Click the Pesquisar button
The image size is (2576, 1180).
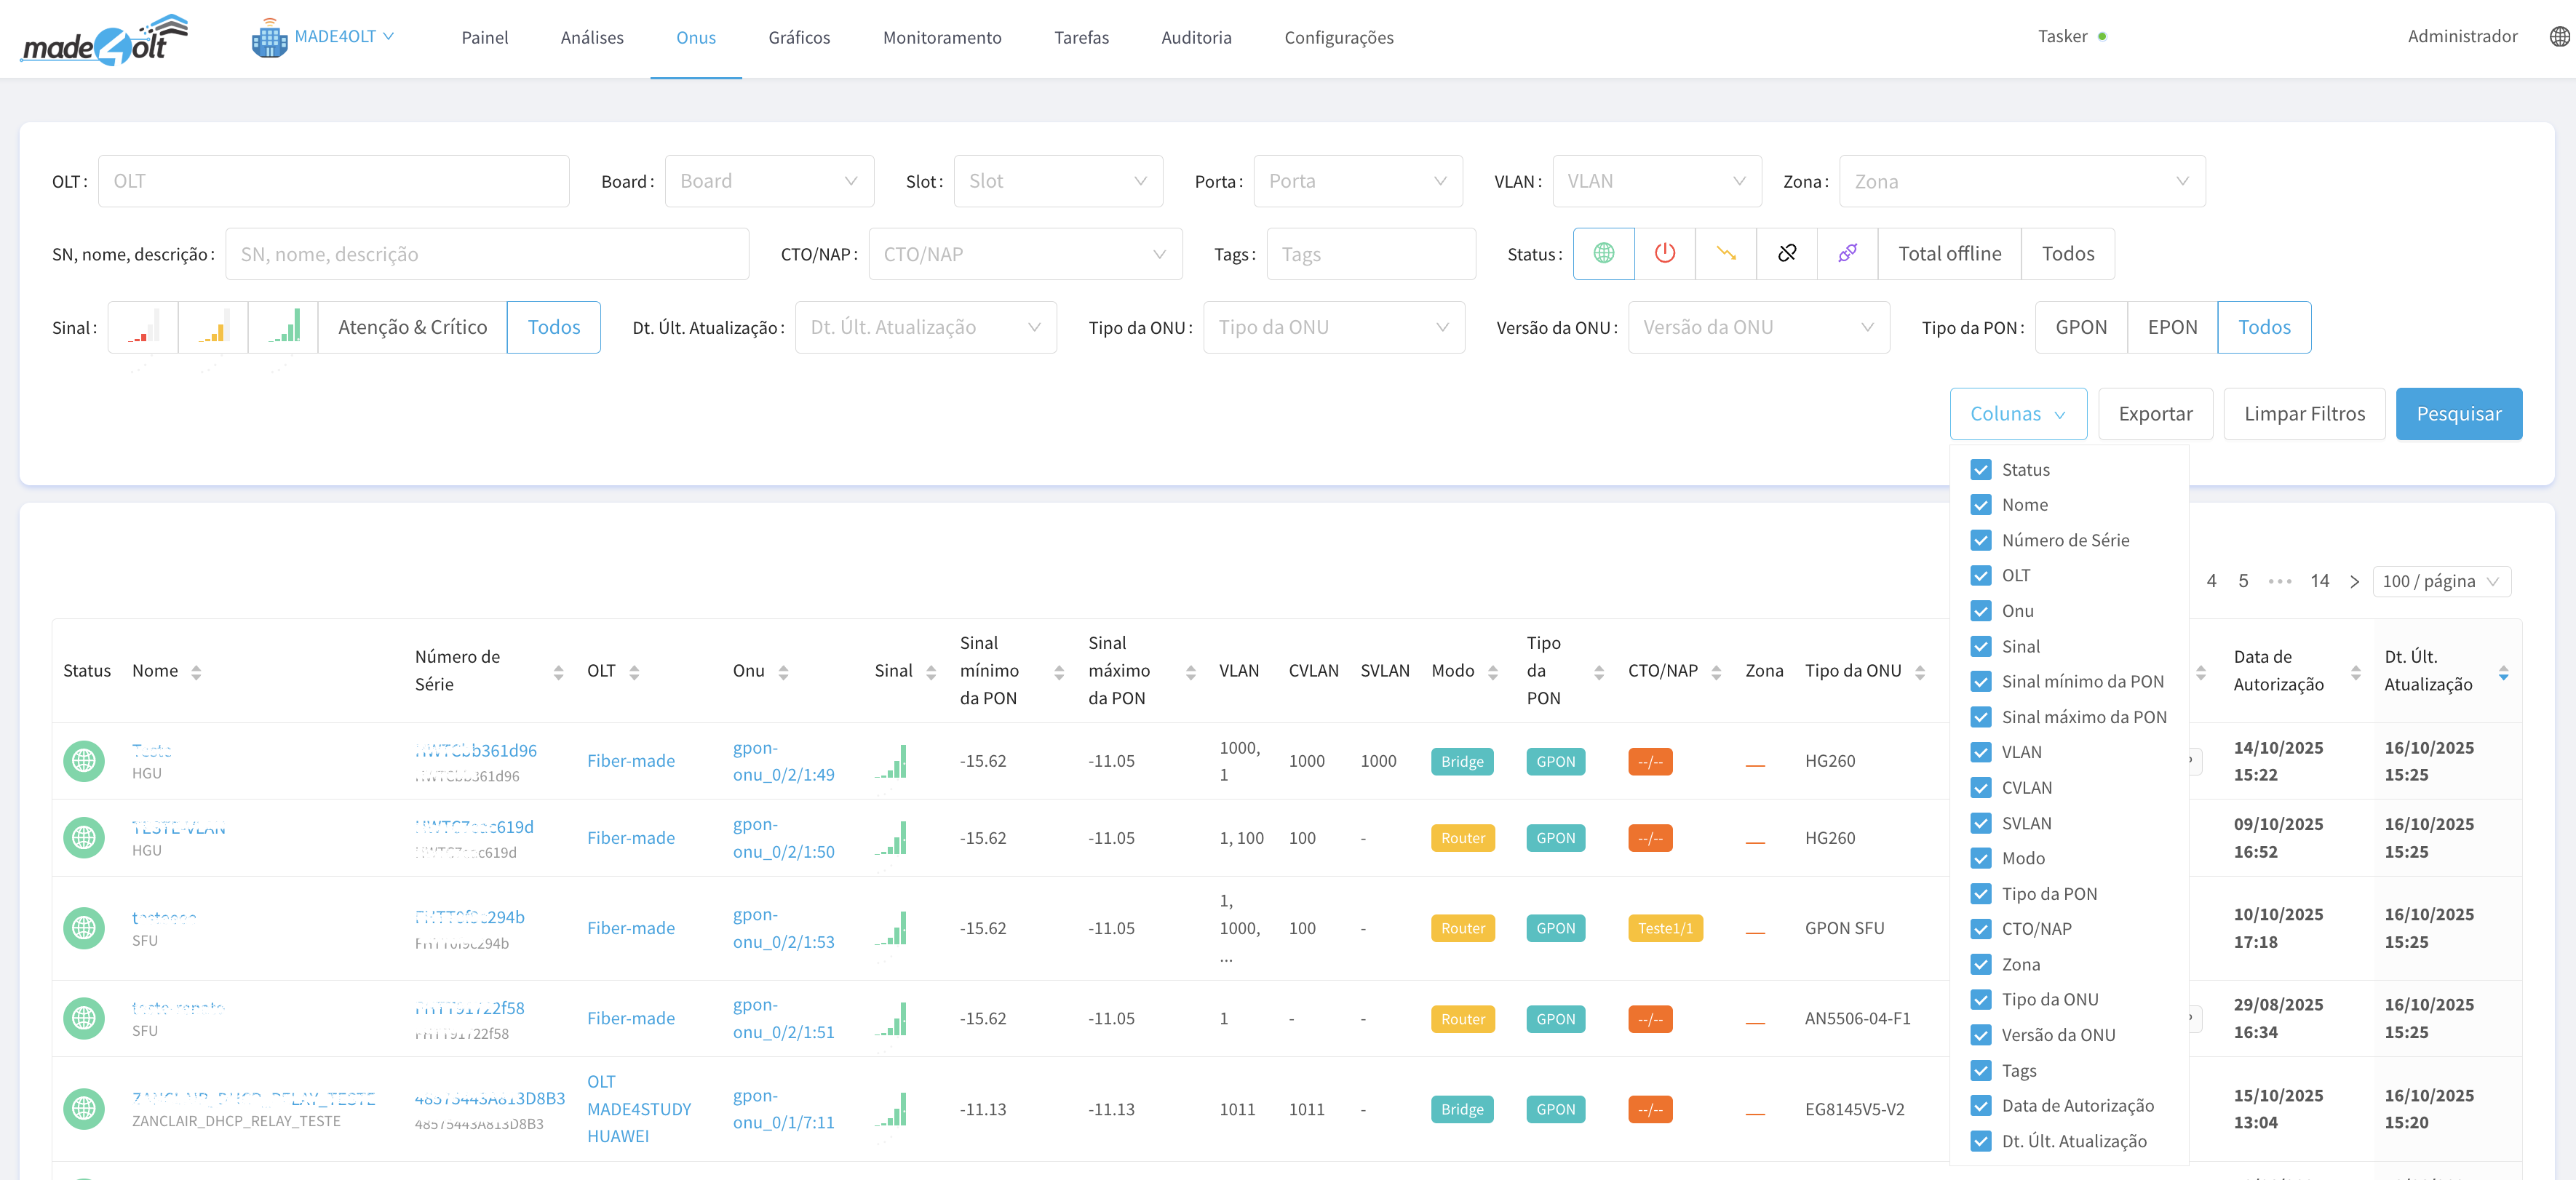click(x=2457, y=414)
